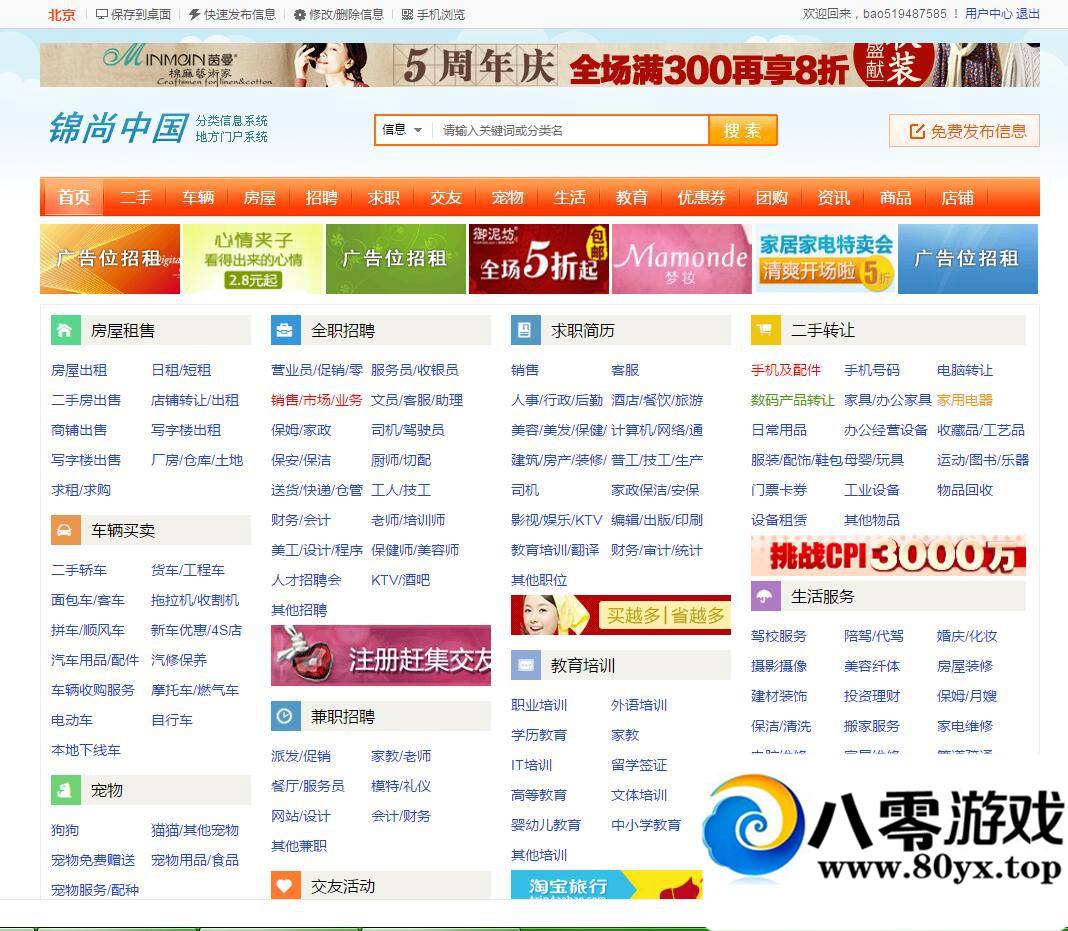Viewport: 1068px width, 931px height.
Task: Open the 人事/行政/后勤 resume link
Action: tap(556, 400)
